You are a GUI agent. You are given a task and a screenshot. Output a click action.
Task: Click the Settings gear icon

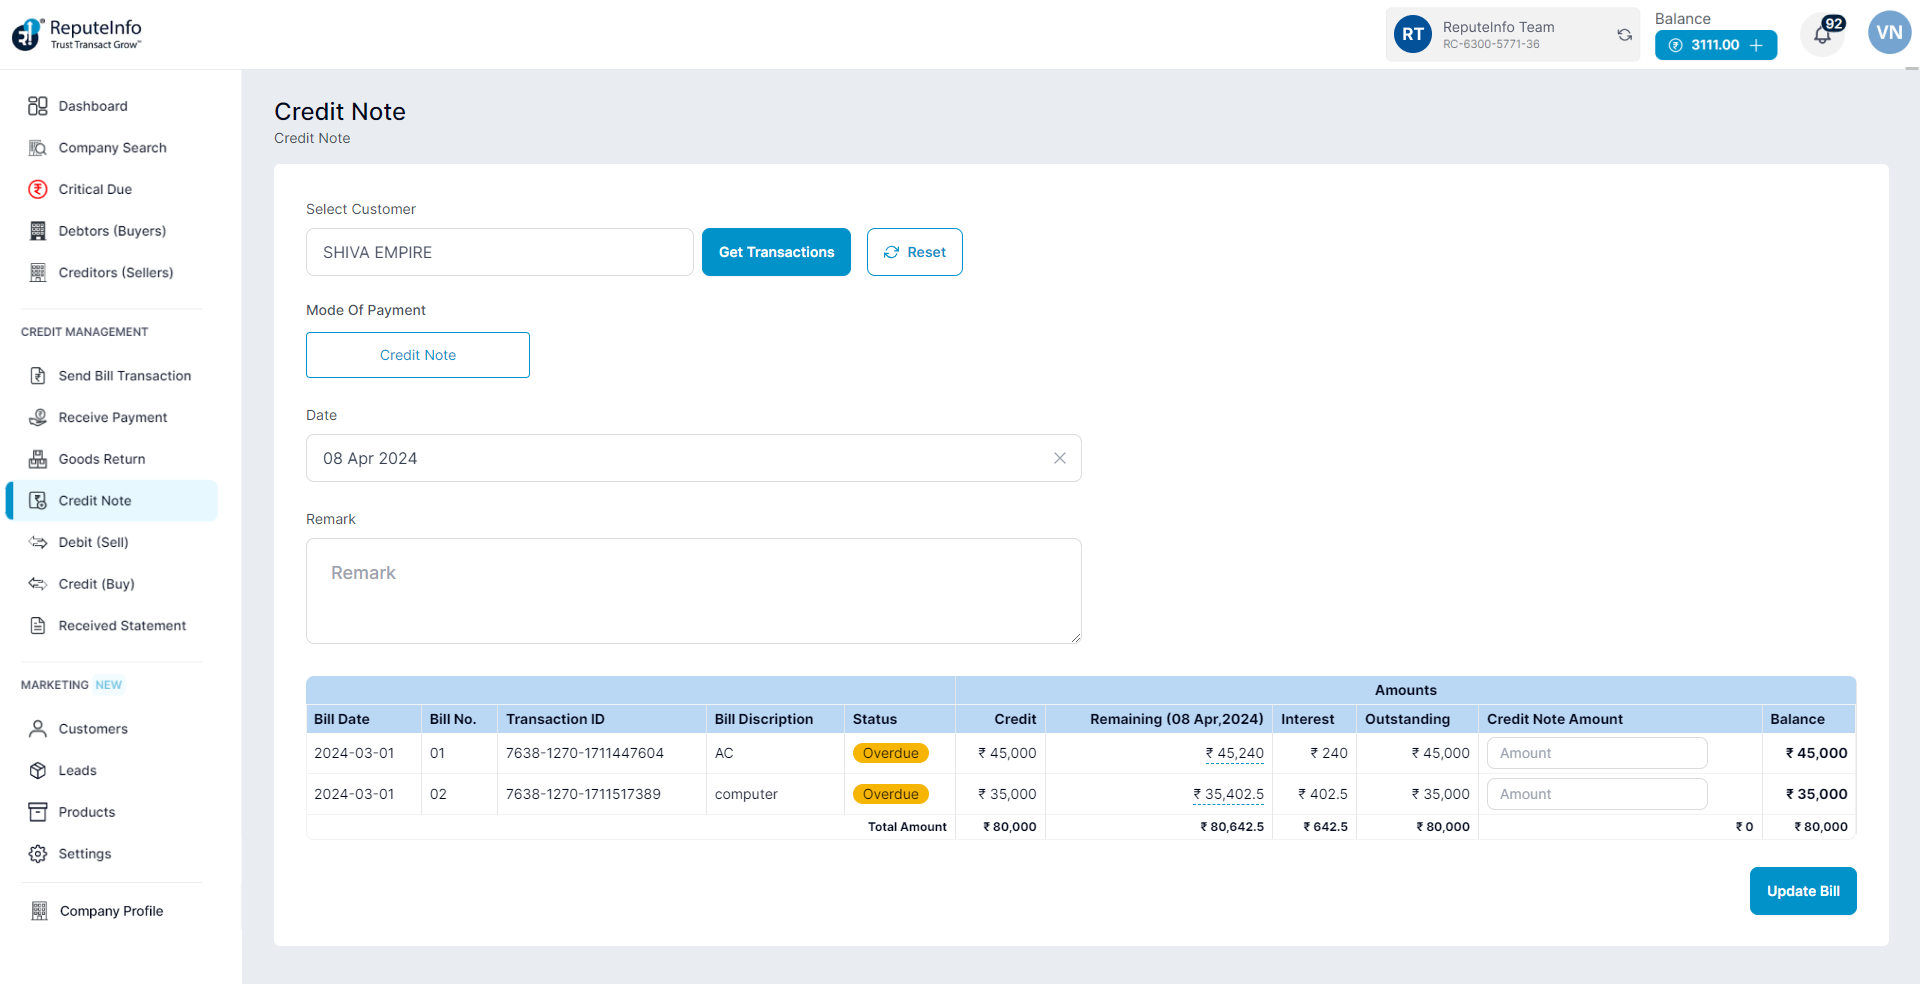(38, 854)
